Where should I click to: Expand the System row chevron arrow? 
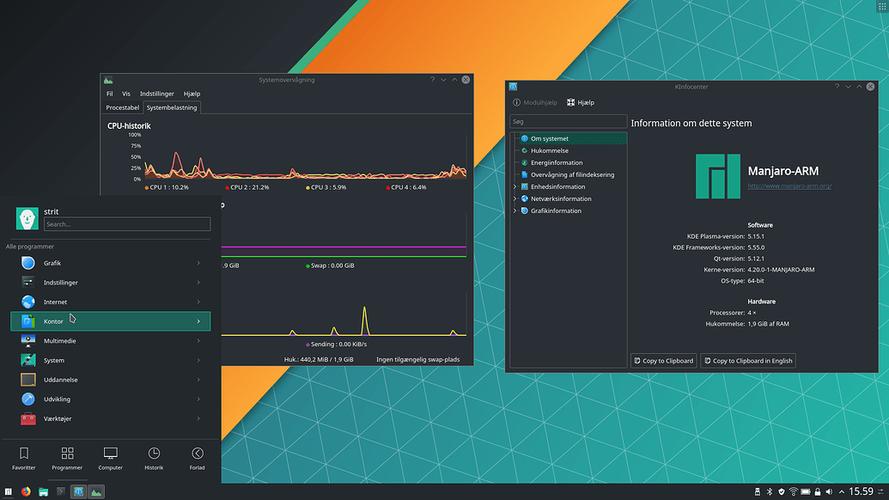pos(198,360)
